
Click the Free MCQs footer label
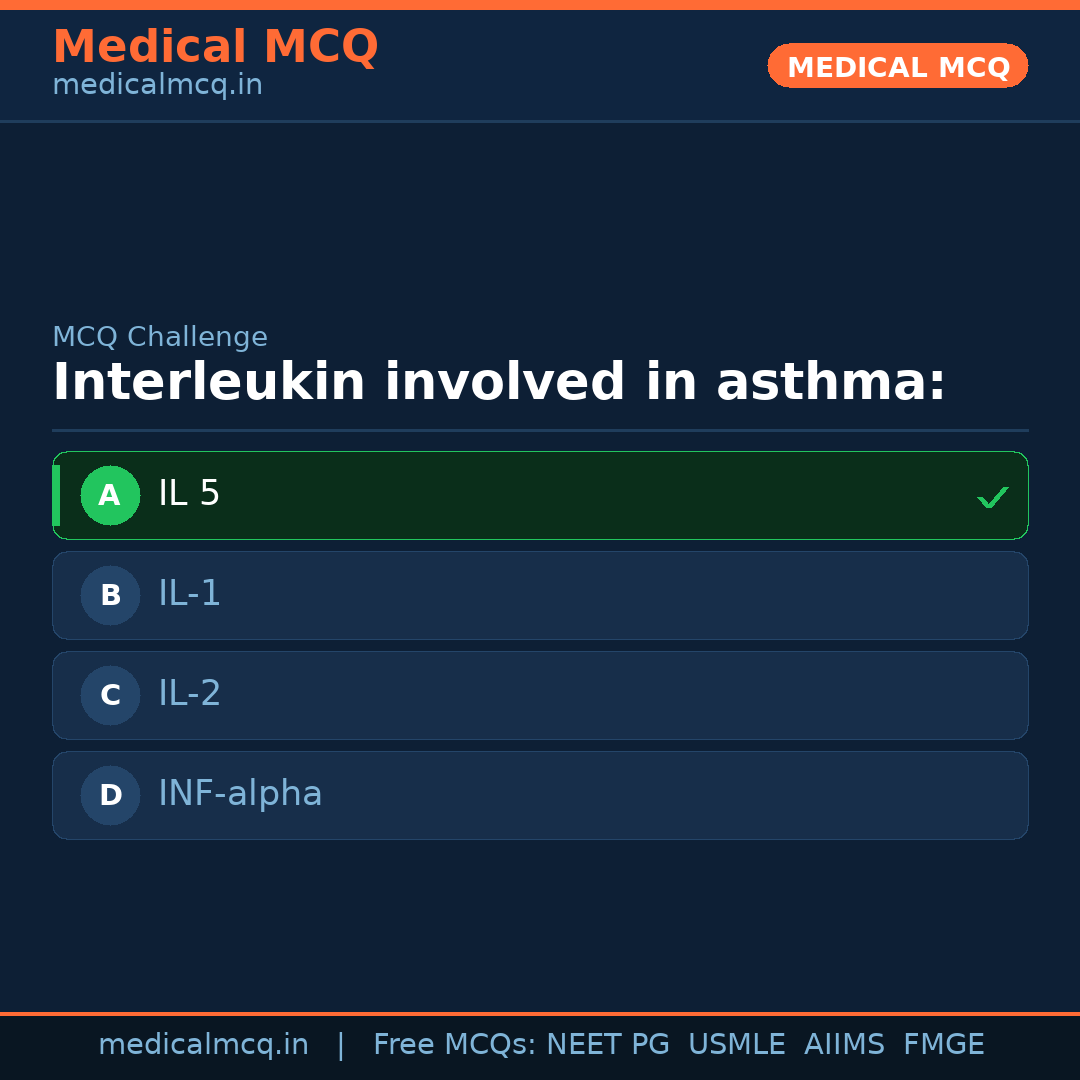point(455,1045)
